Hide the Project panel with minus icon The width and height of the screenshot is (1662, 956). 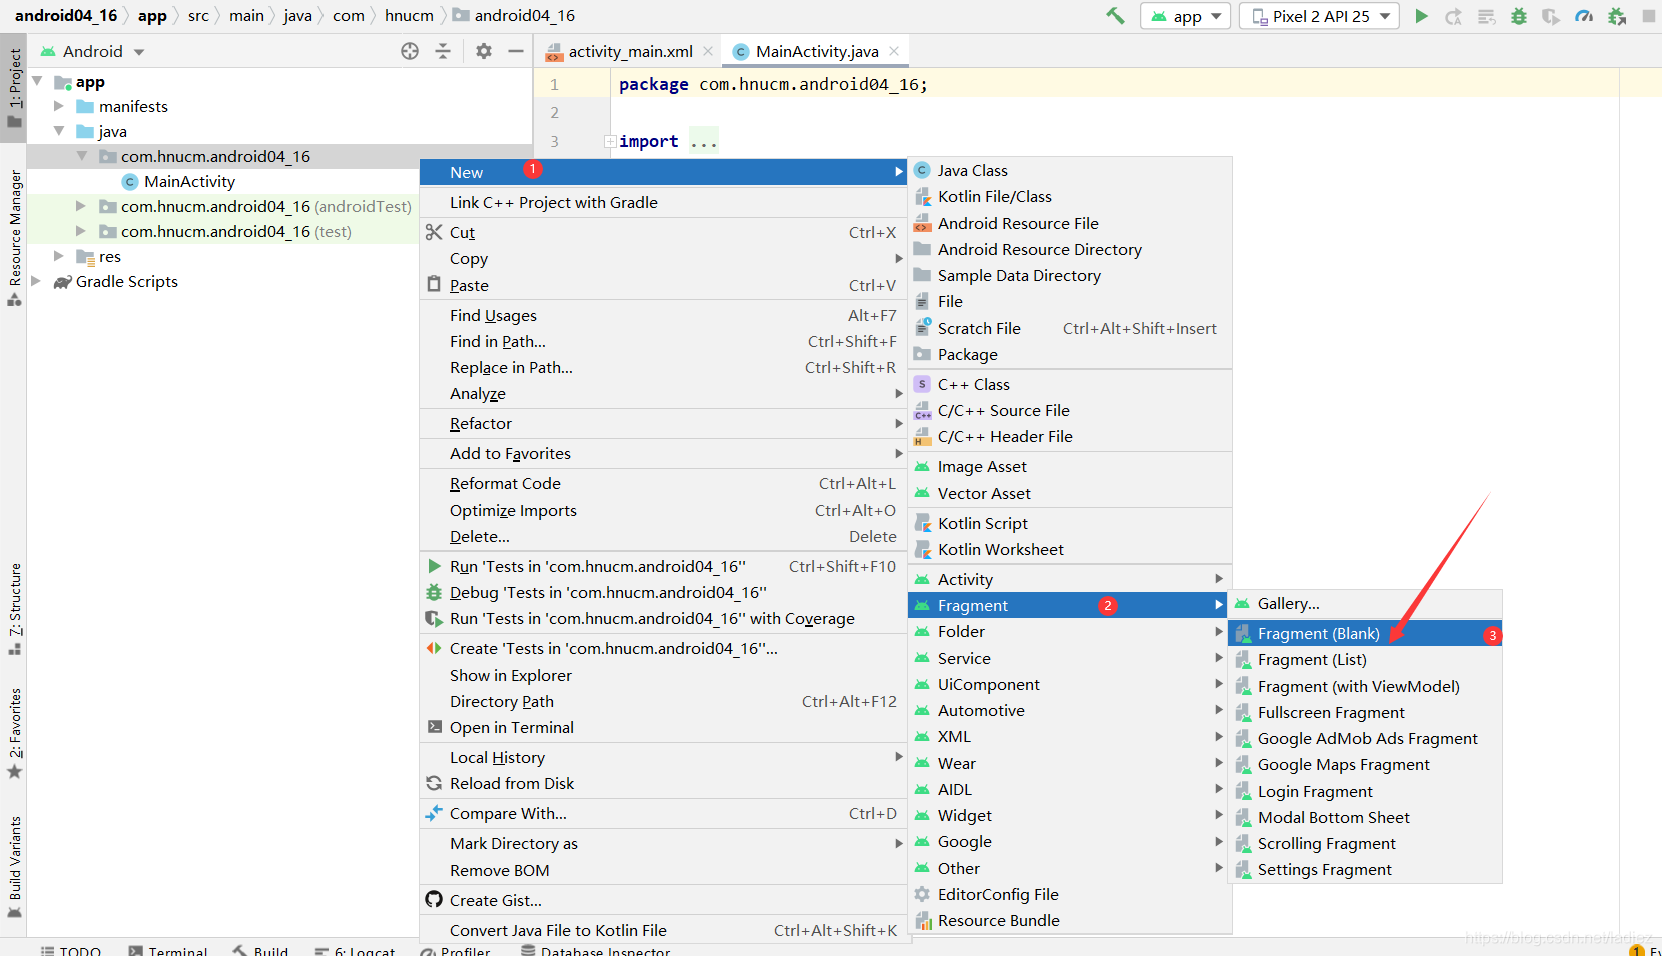point(516,51)
